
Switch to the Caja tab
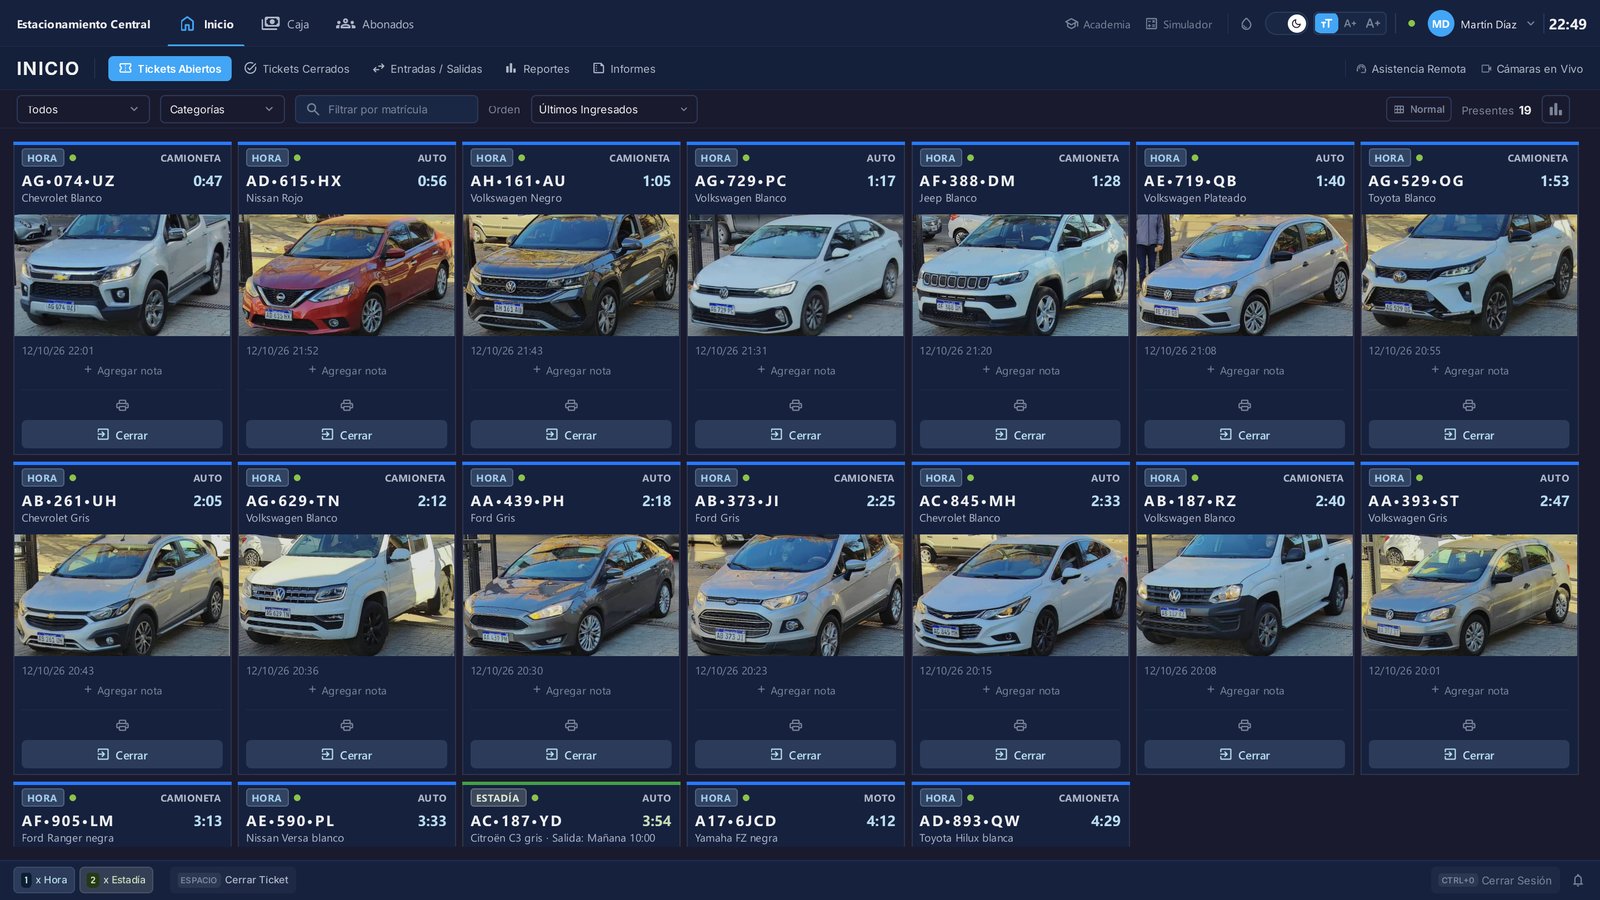point(285,24)
